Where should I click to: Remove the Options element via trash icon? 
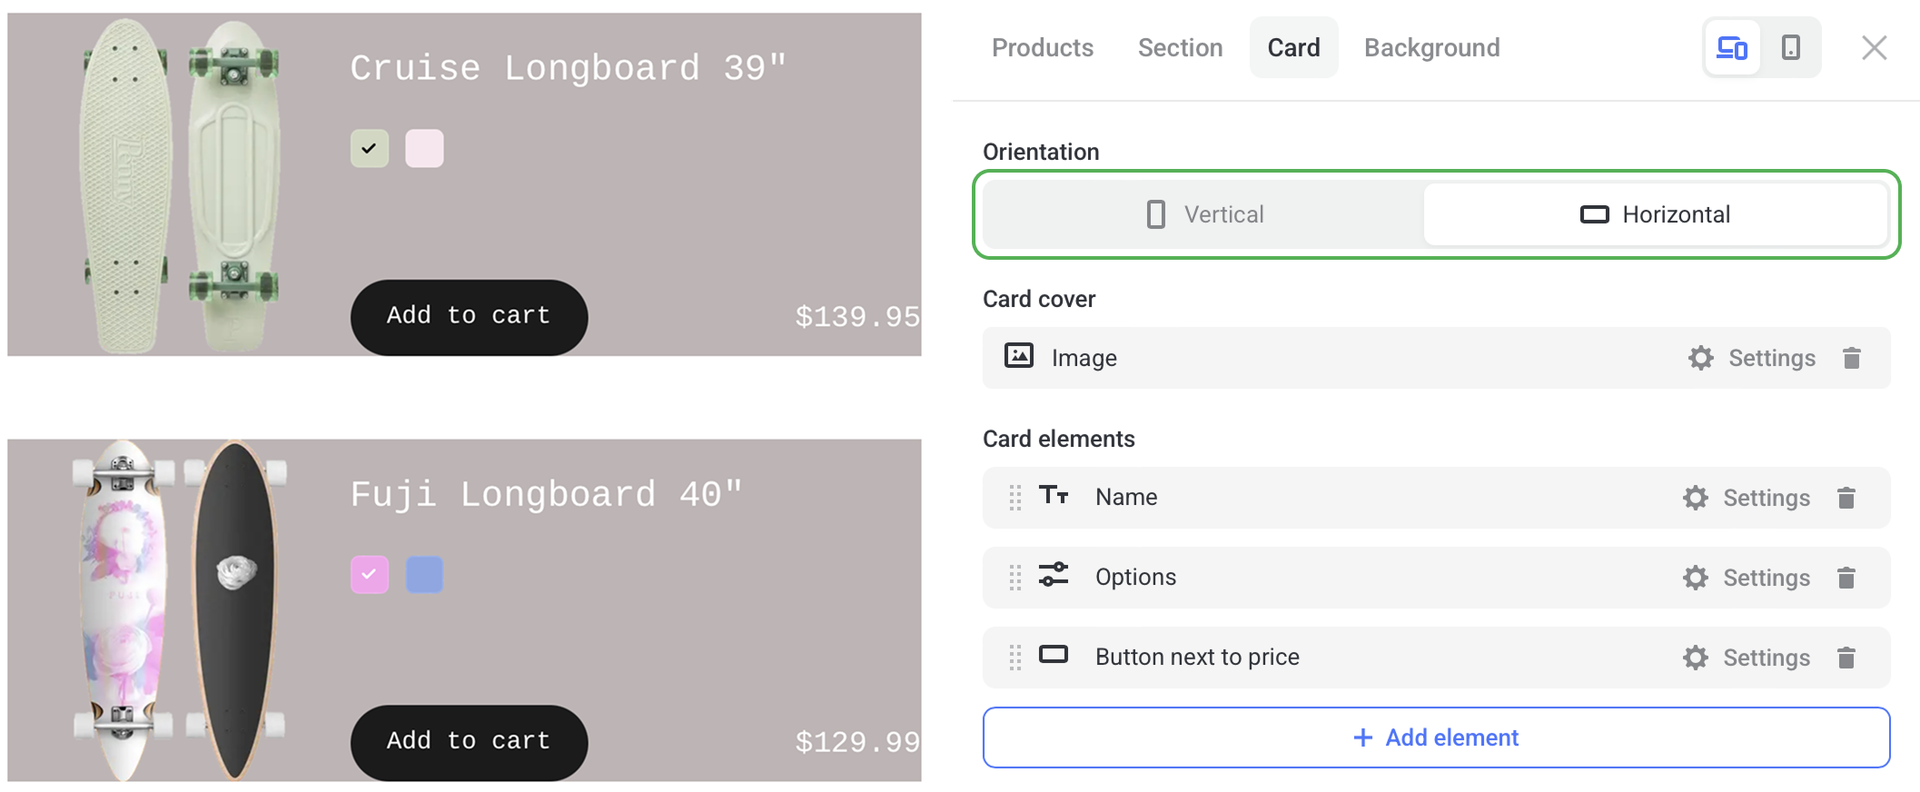click(x=1846, y=578)
